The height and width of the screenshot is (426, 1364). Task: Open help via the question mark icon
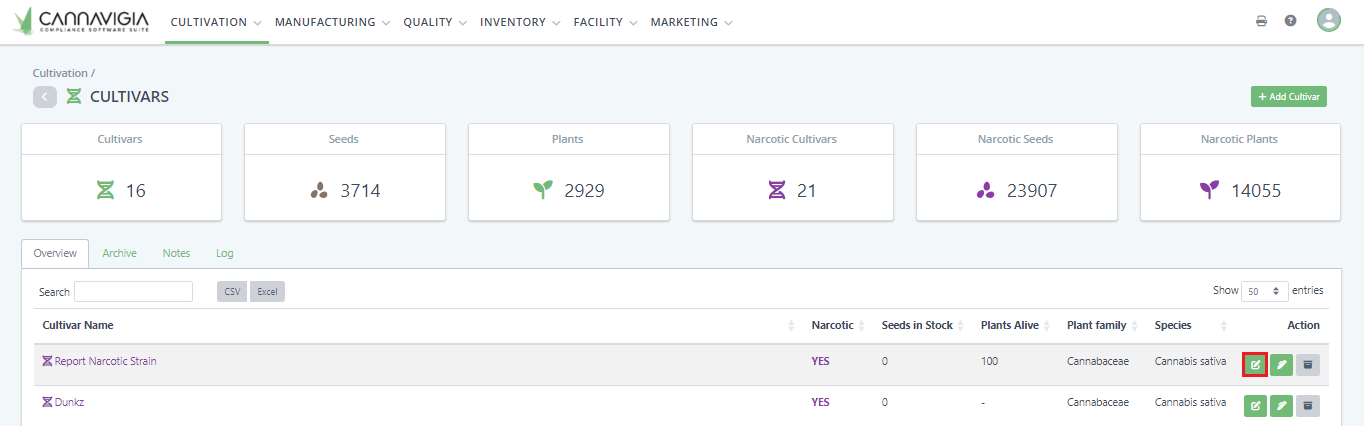coord(1291,21)
